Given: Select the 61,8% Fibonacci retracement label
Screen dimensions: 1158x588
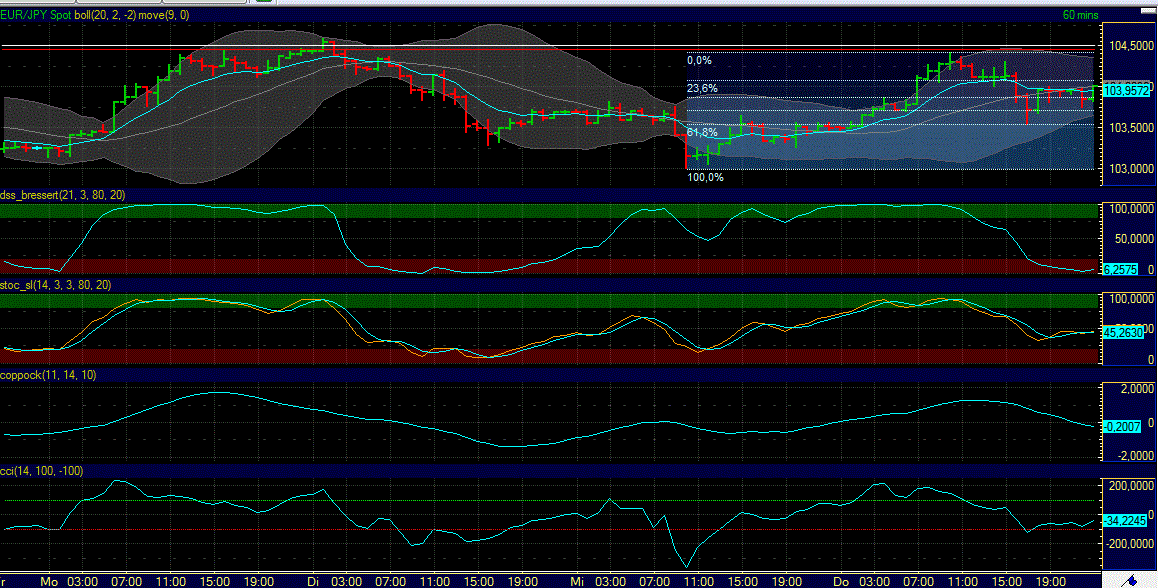Looking at the screenshot, I should [702, 132].
